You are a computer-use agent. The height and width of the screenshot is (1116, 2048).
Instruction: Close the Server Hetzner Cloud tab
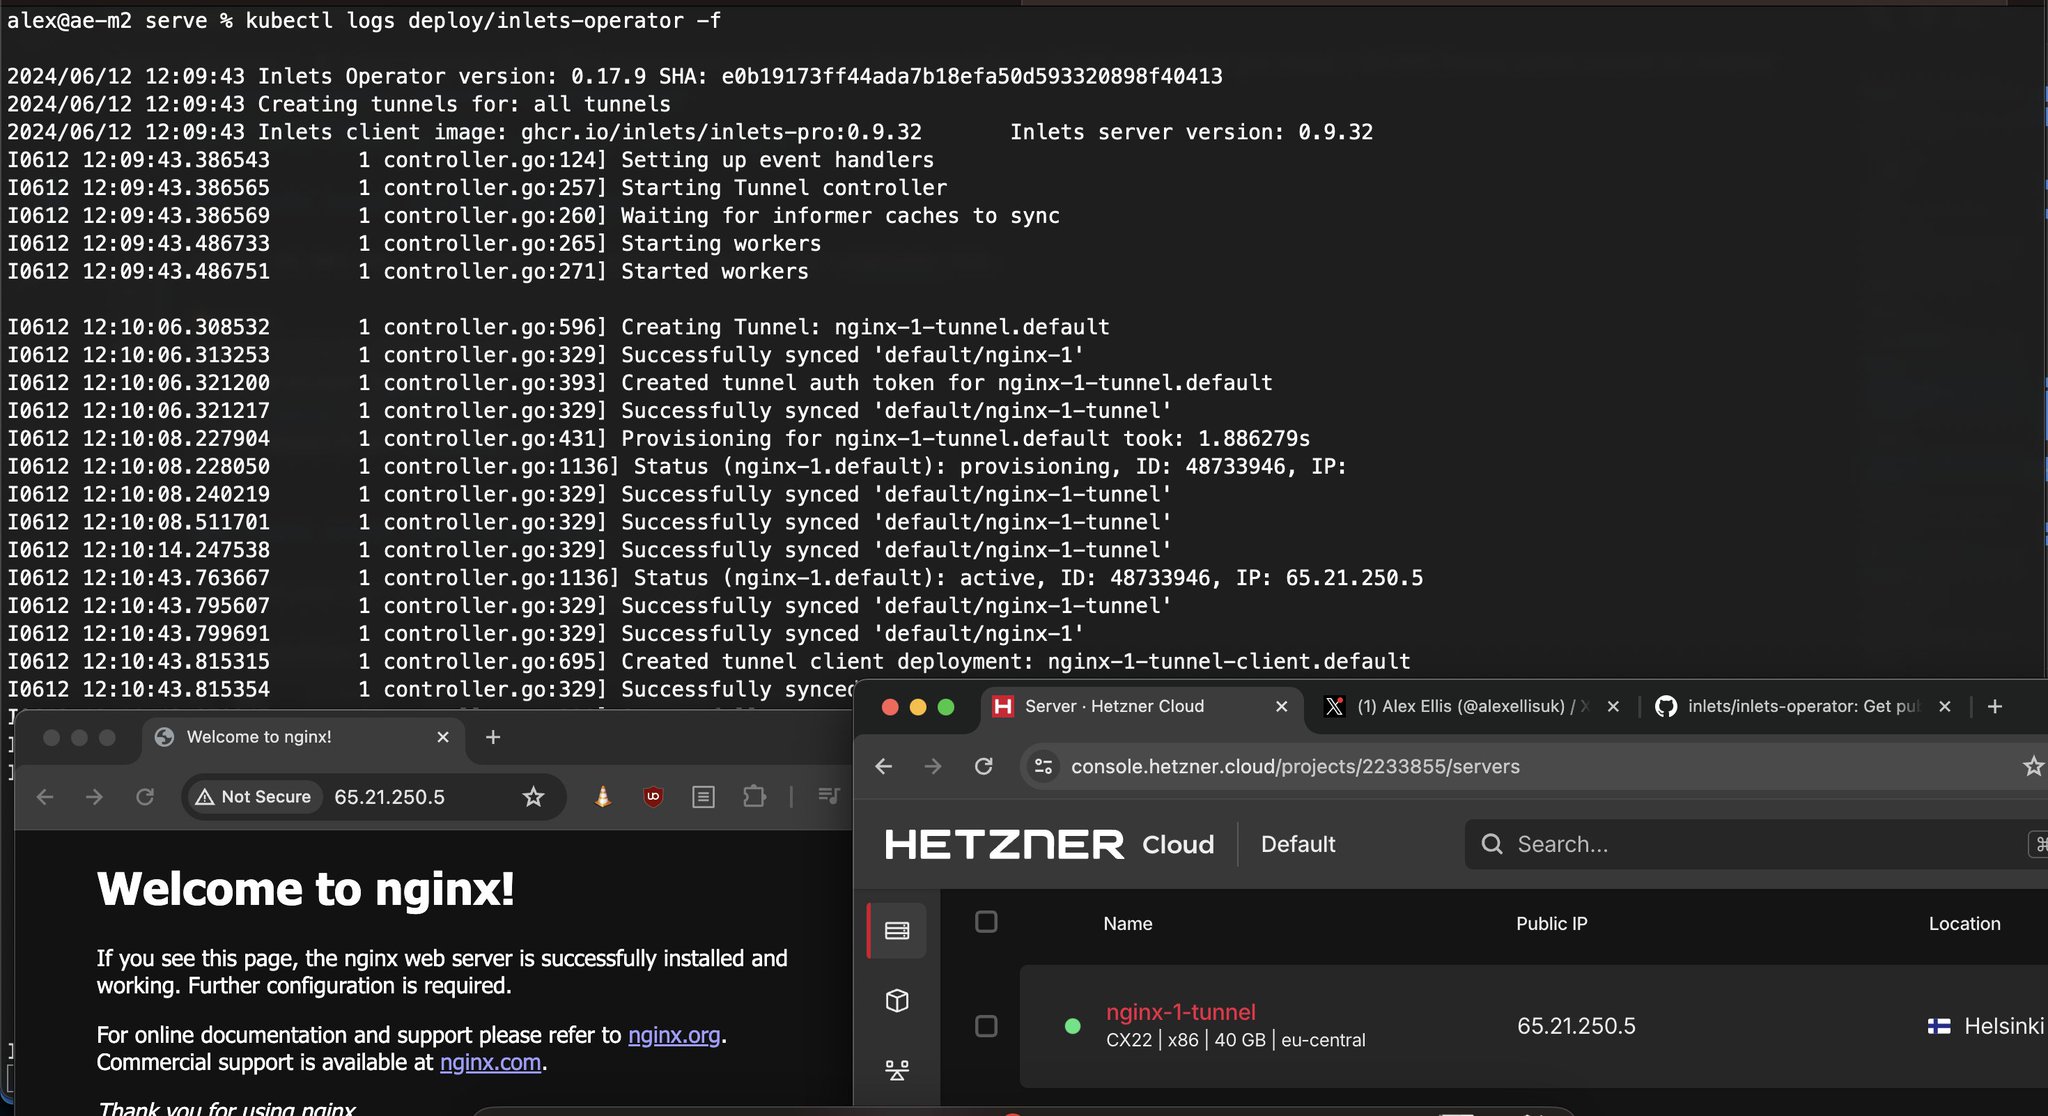point(1281,707)
